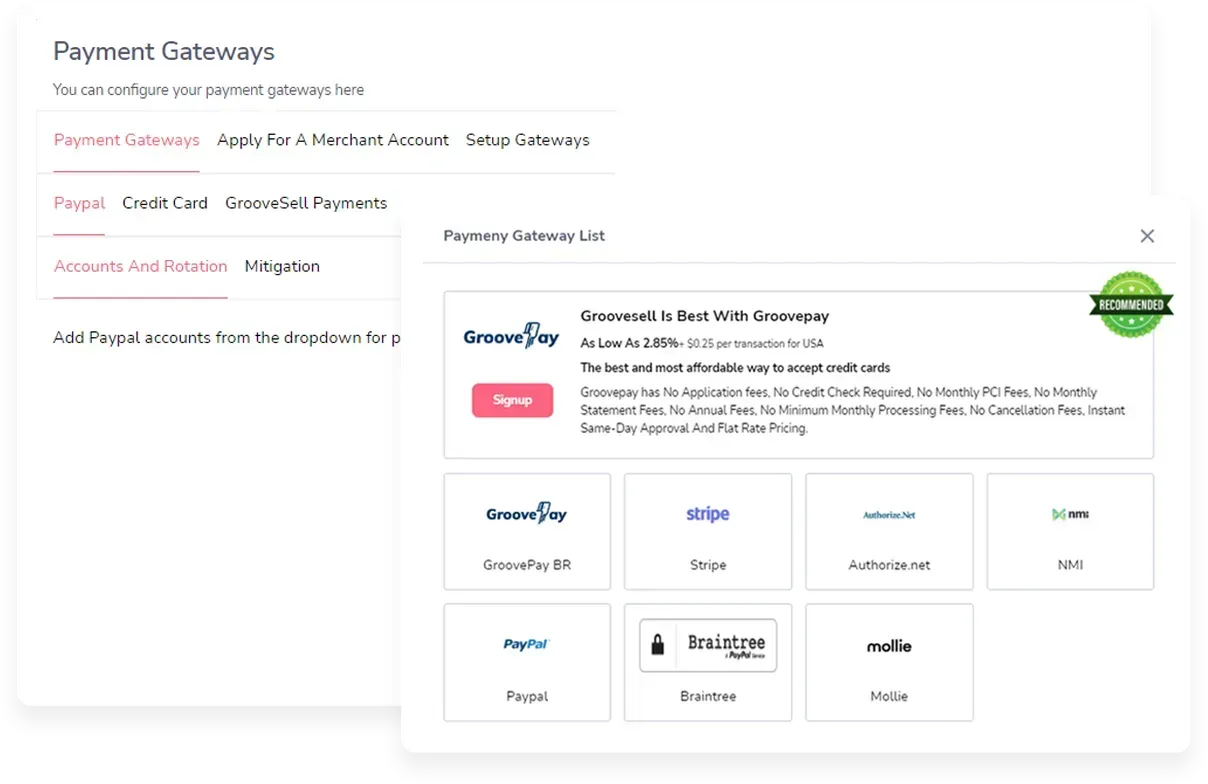Click the NMI logo icon
The image size is (1208, 784).
point(1070,514)
